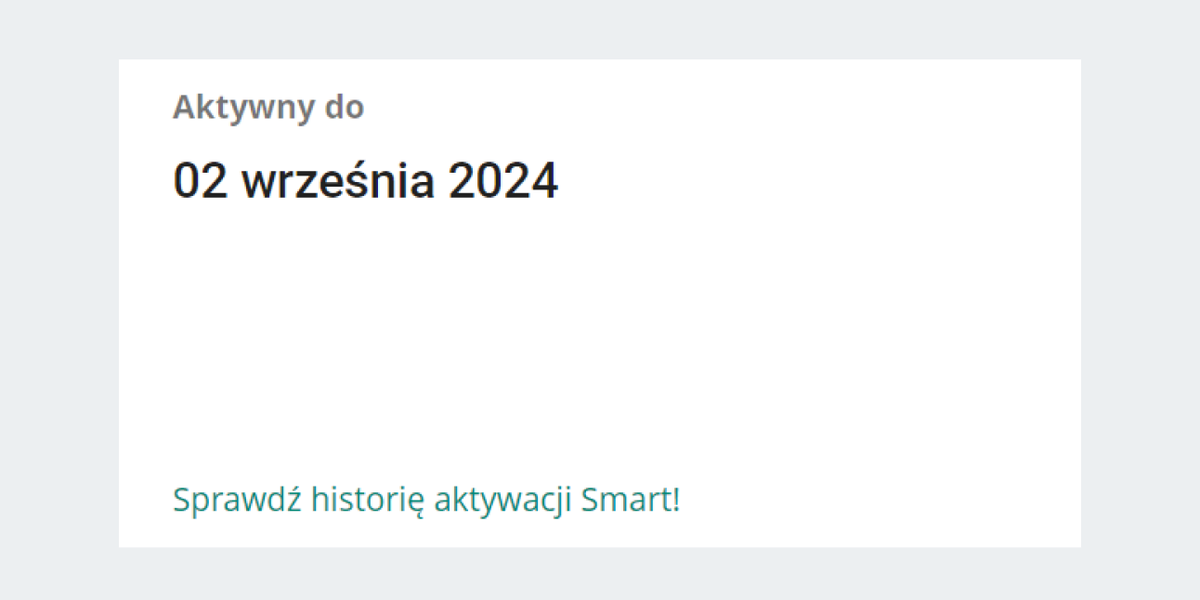The width and height of the screenshot is (1200, 600).
Task: Click the word "do" in the gray label
Action: point(344,108)
